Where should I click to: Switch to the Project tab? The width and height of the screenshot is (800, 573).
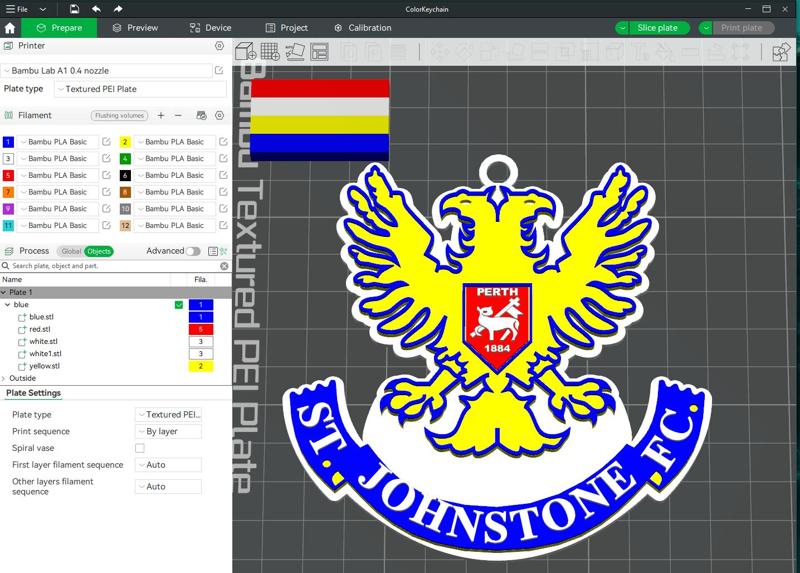tap(286, 28)
